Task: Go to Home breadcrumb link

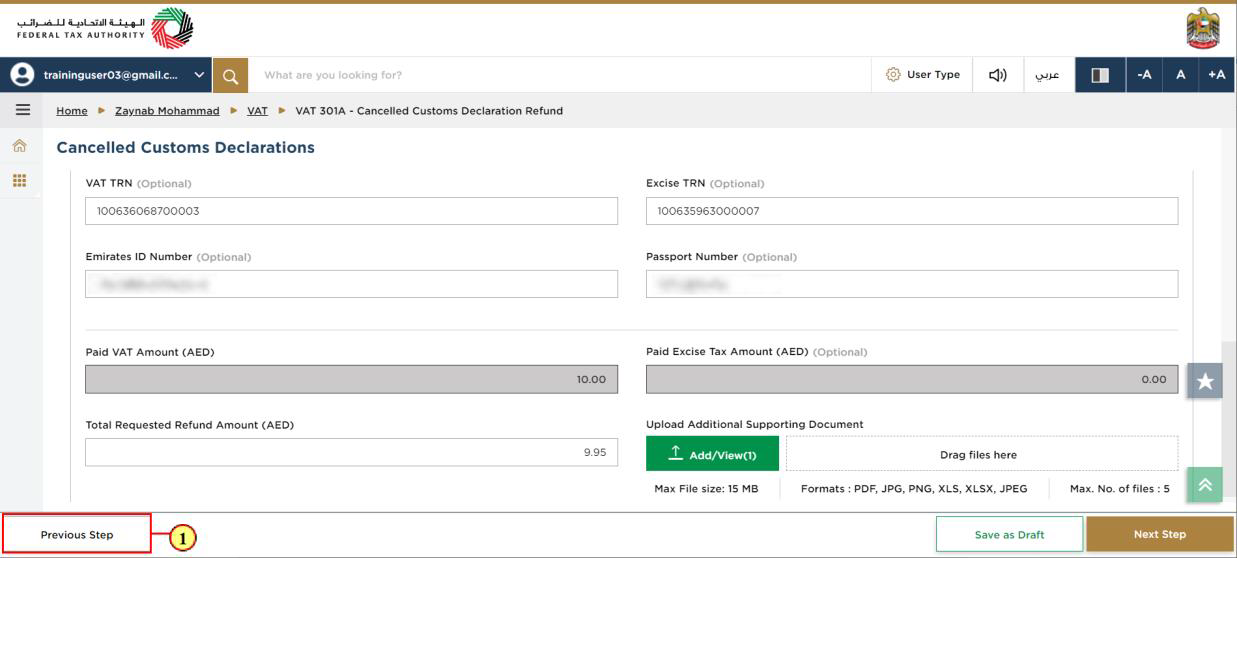Action: coord(72,111)
